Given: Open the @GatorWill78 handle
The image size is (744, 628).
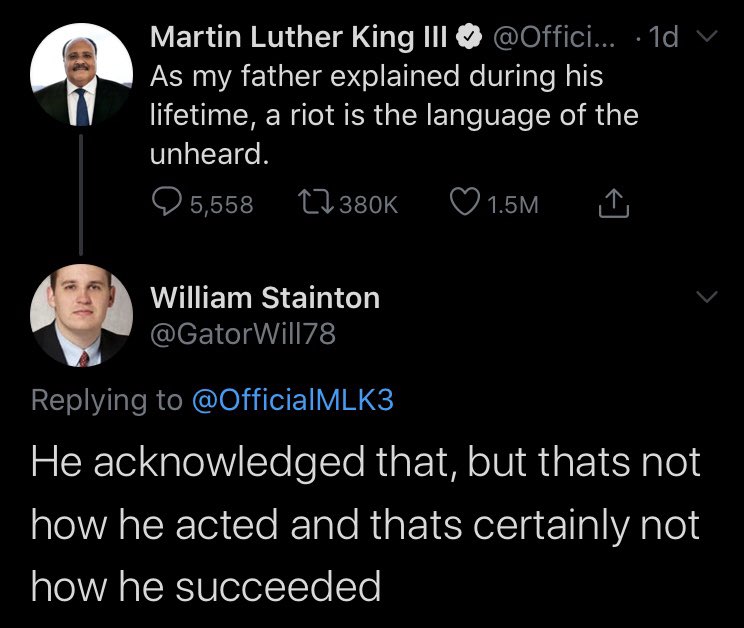Looking at the screenshot, I should pos(243,333).
